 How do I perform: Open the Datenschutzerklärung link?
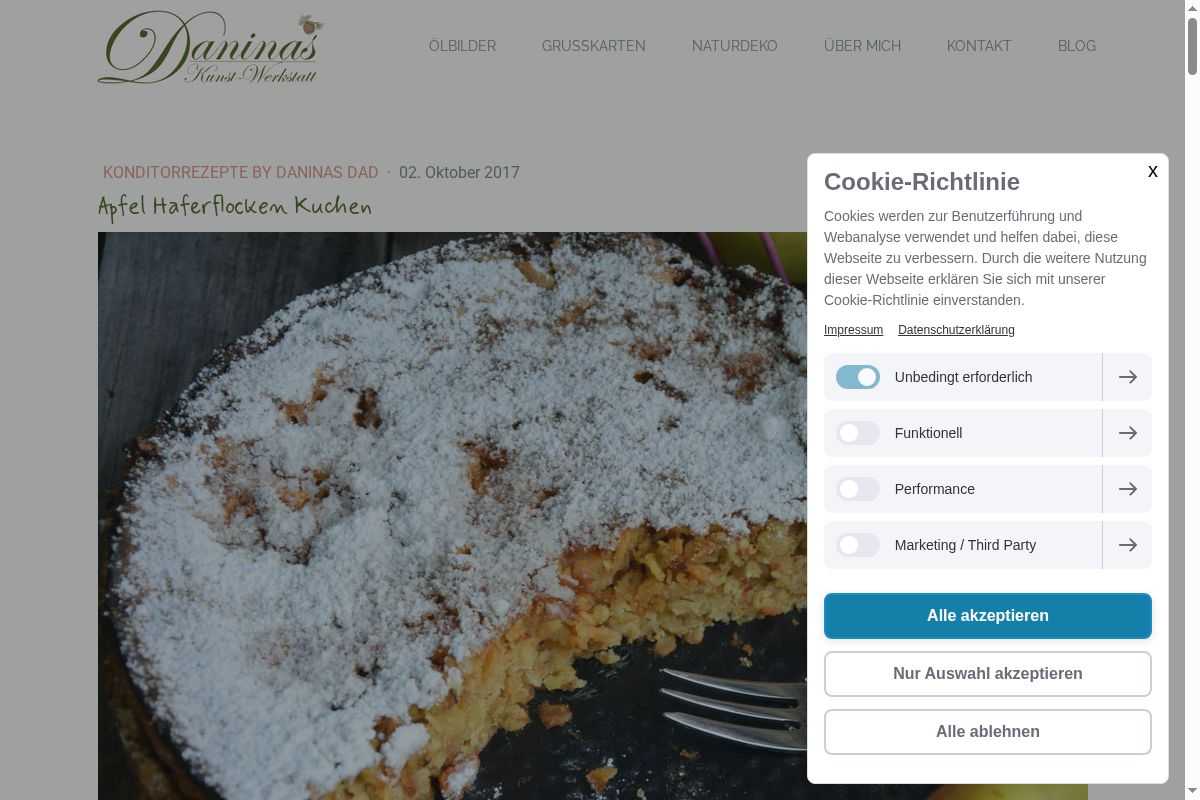956,330
